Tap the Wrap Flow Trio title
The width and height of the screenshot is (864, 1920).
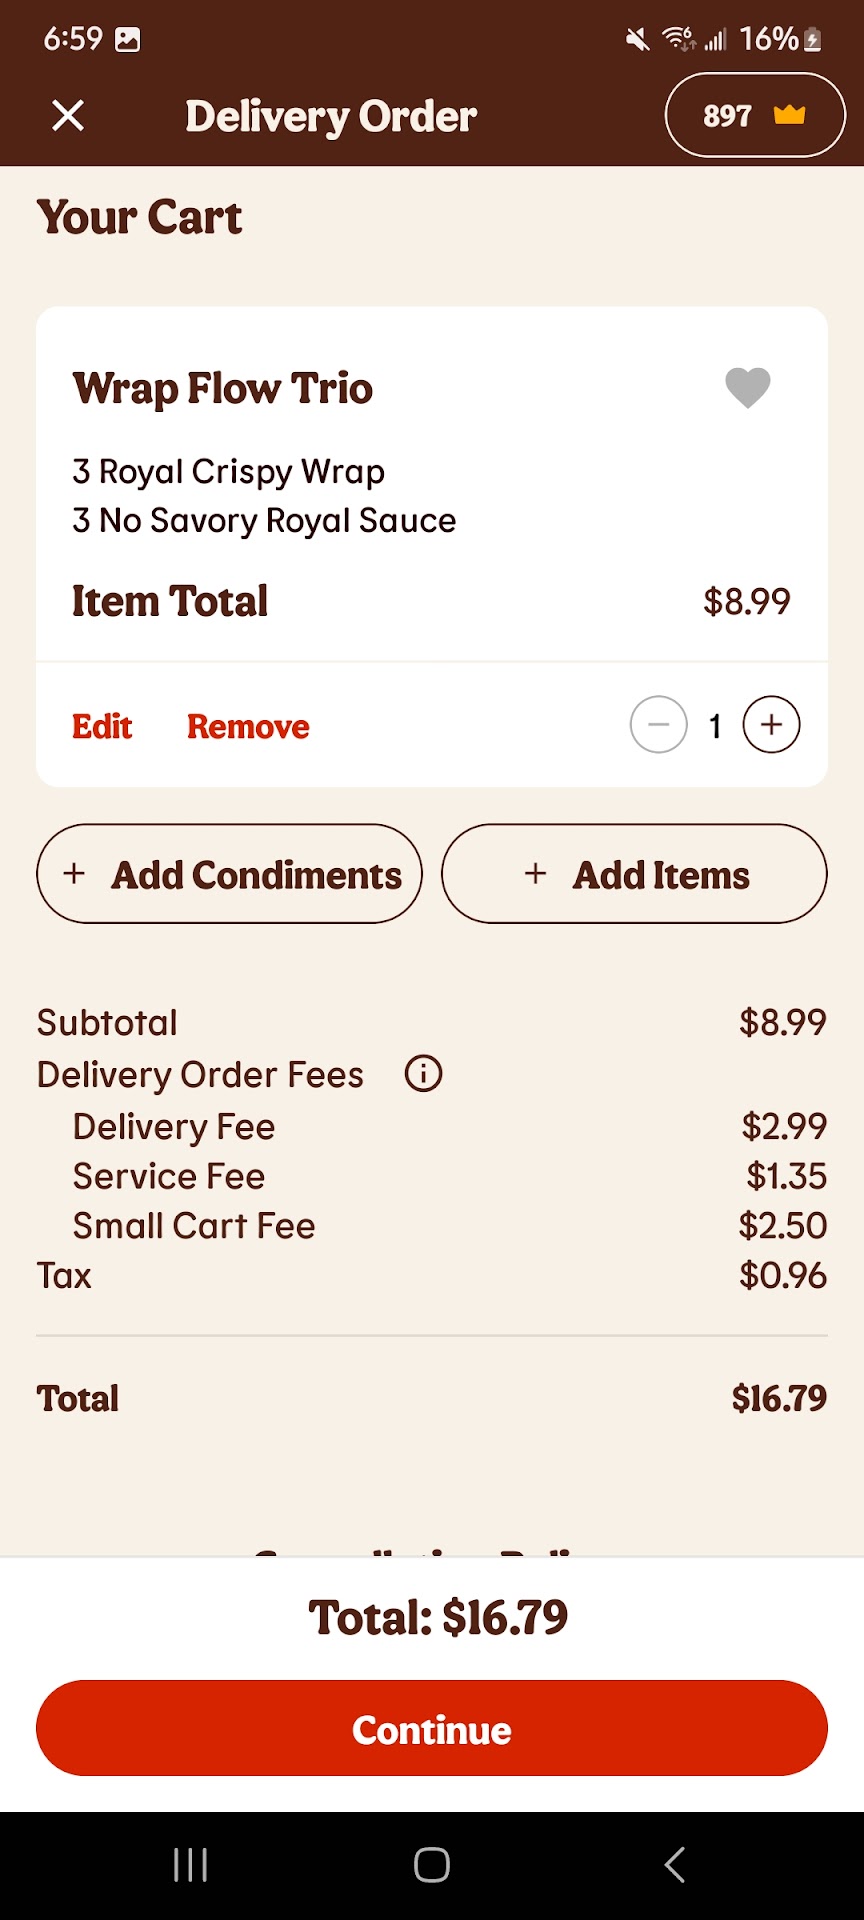[x=223, y=389]
